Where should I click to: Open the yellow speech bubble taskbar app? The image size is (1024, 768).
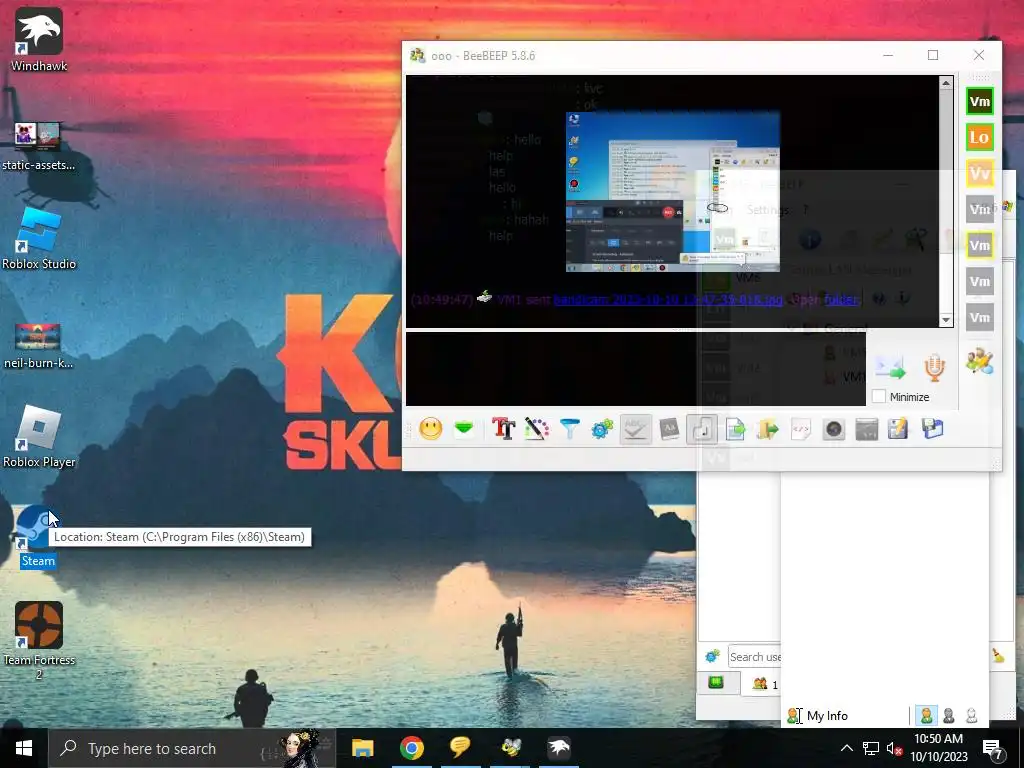[460, 748]
